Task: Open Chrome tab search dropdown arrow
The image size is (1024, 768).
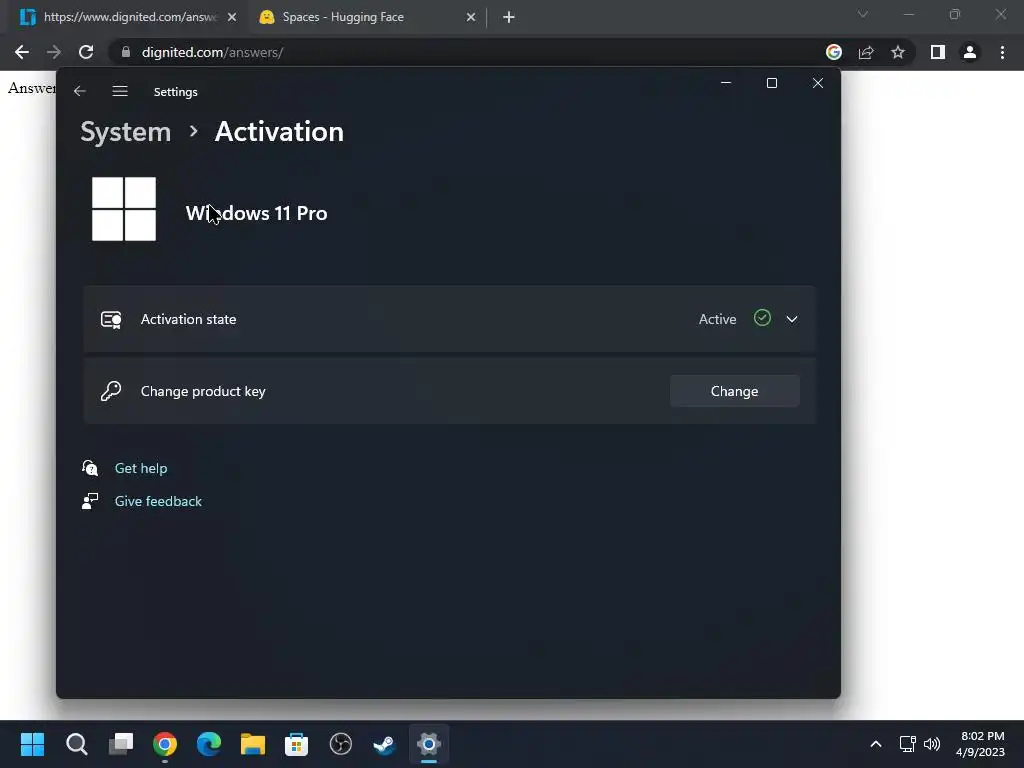Action: point(863,14)
